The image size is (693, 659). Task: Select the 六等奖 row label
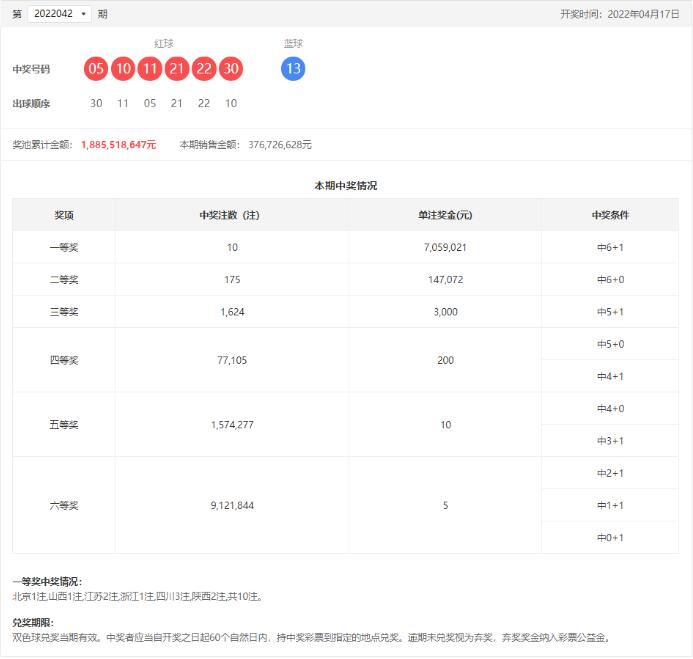tap(64, 506)
